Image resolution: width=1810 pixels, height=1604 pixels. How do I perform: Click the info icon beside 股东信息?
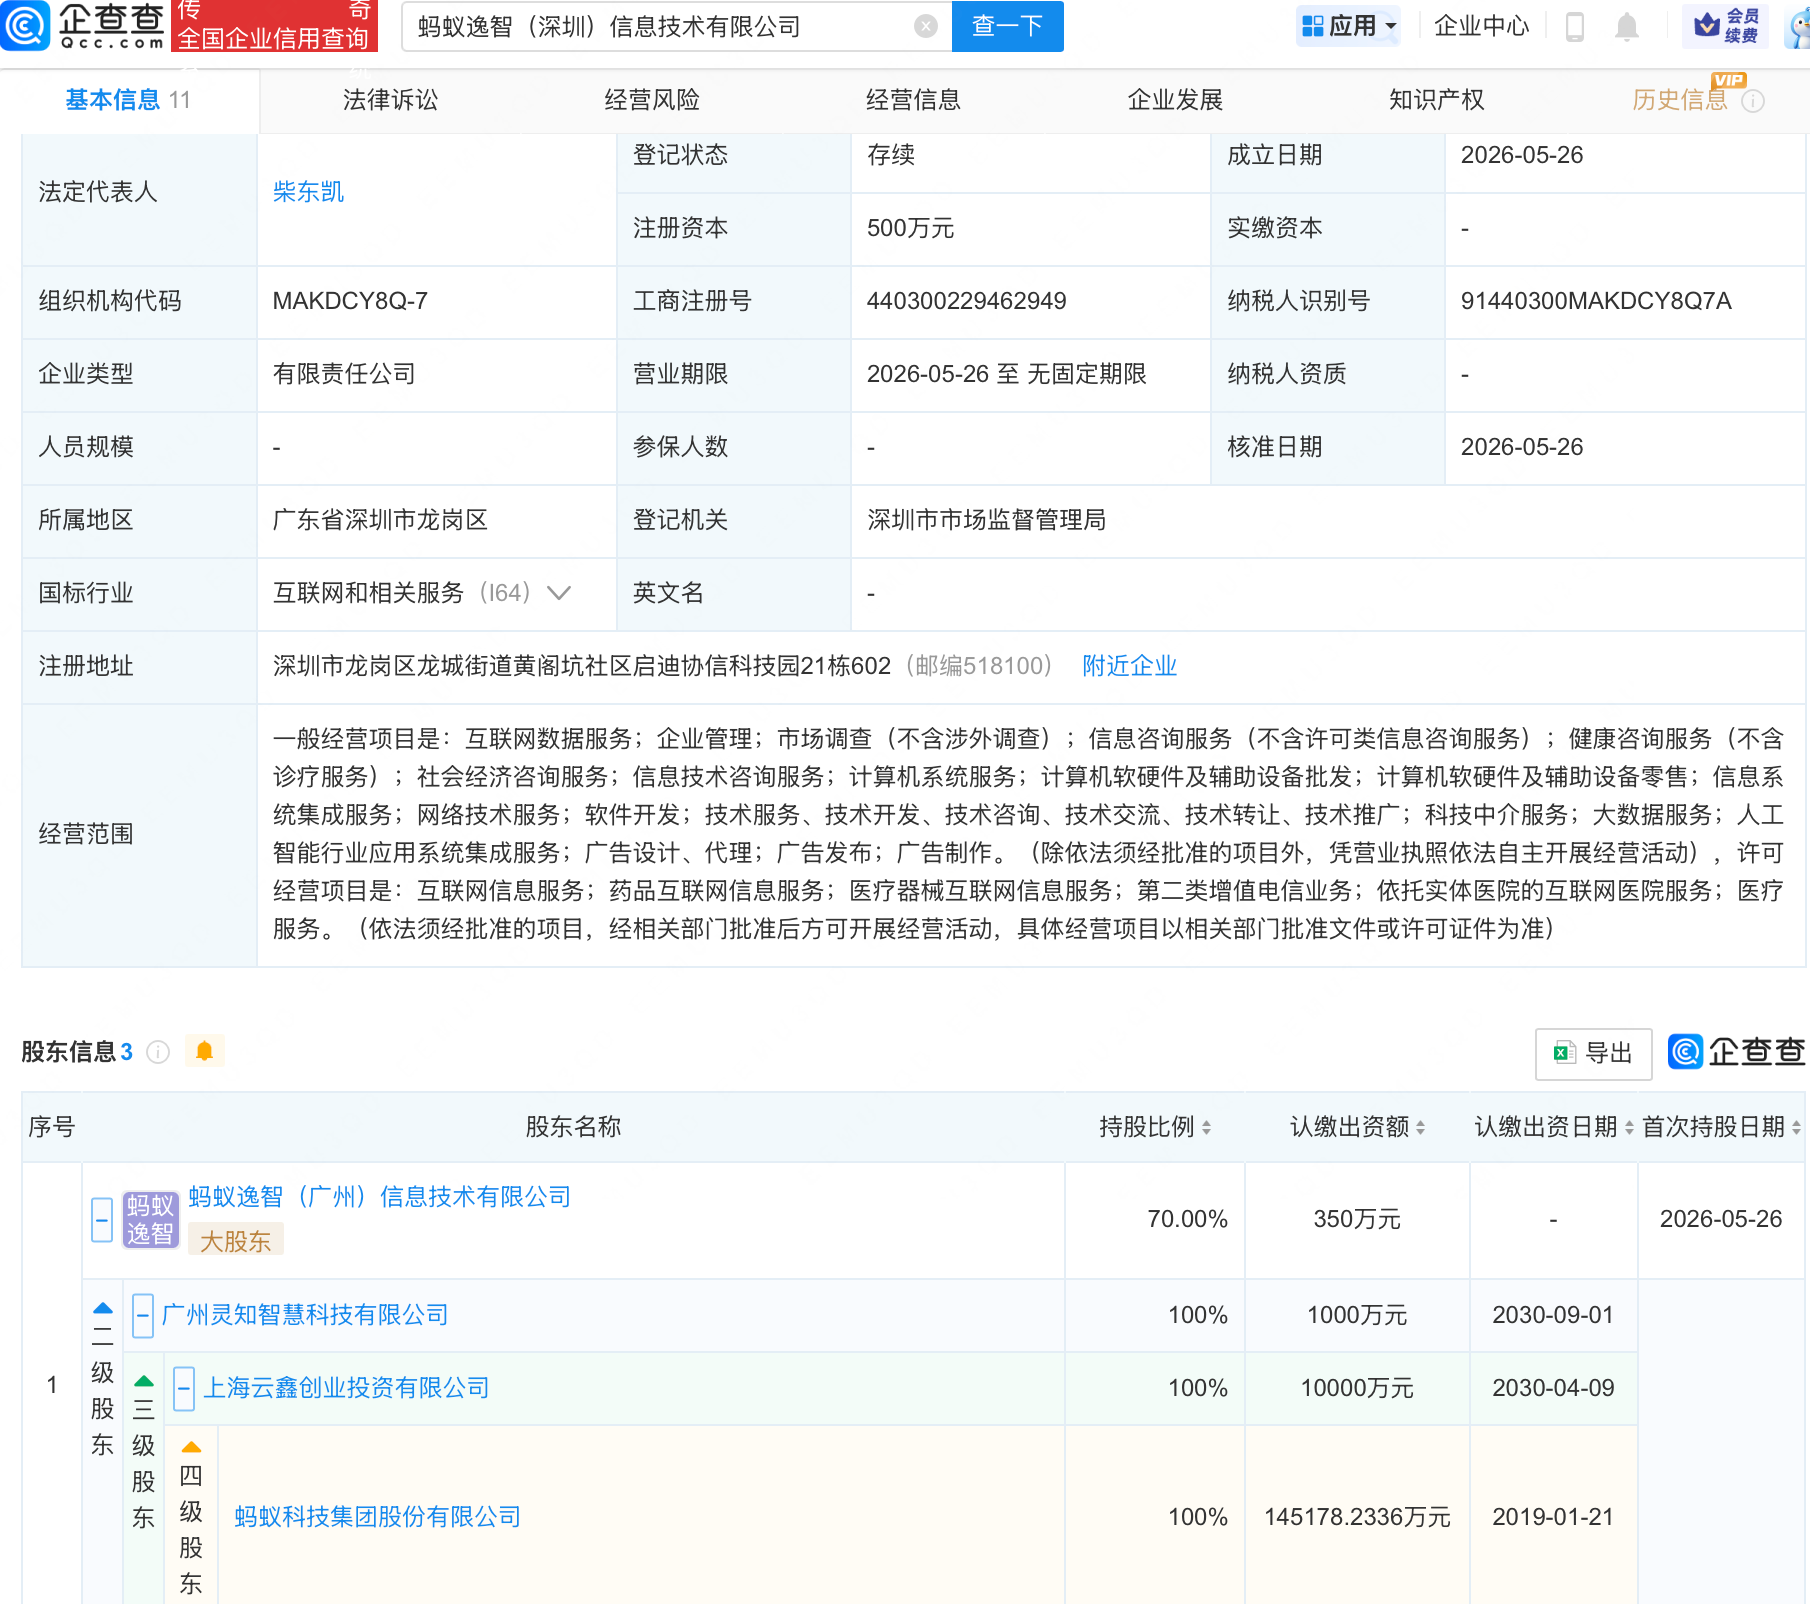click(x=158, y=1052)
